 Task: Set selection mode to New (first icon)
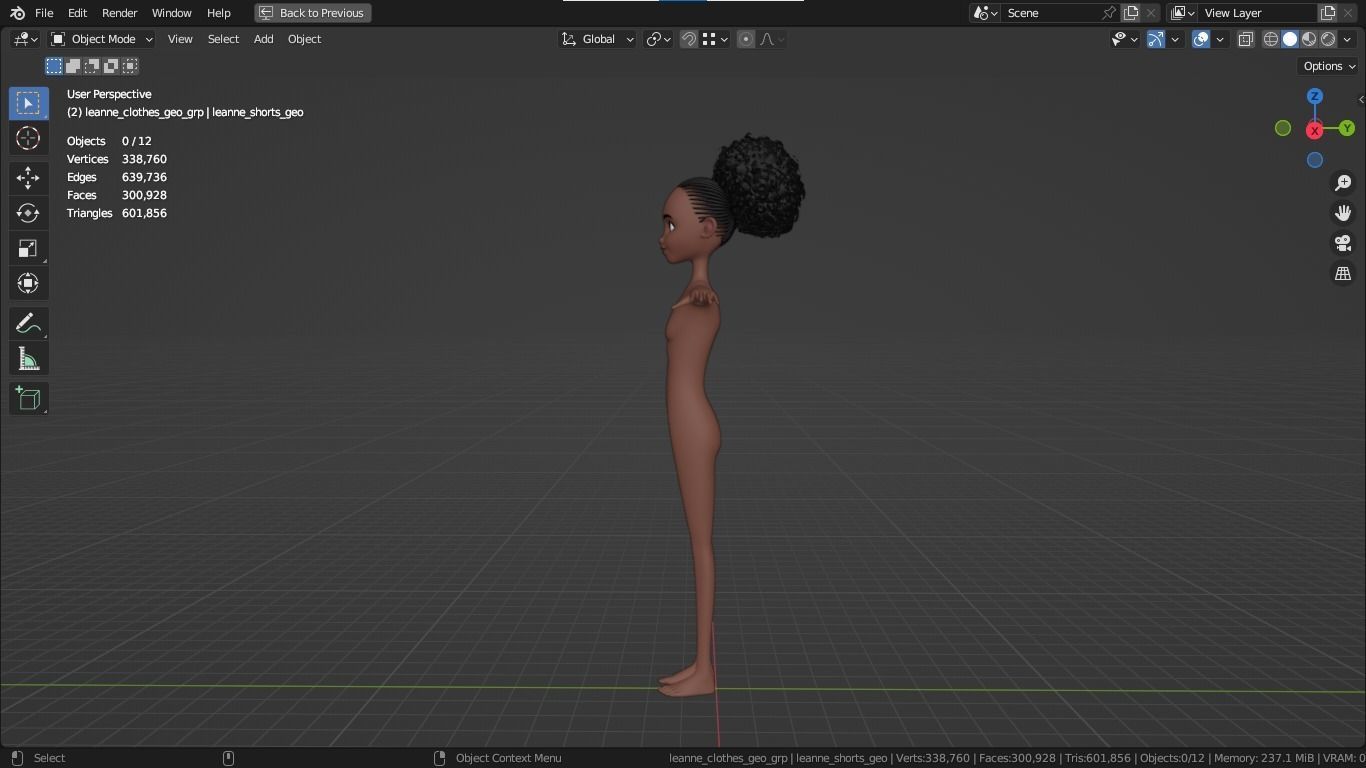tap(54, 66)
